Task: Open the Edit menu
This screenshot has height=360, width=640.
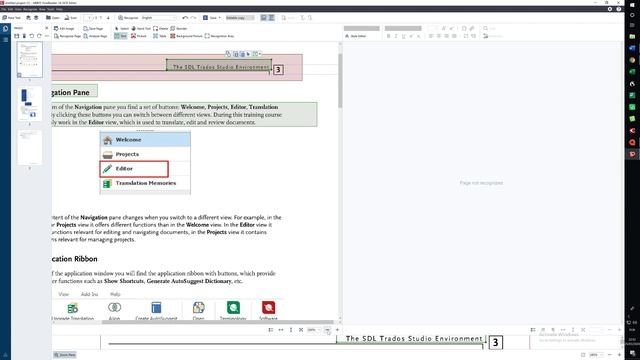Action: click(11, 9)
